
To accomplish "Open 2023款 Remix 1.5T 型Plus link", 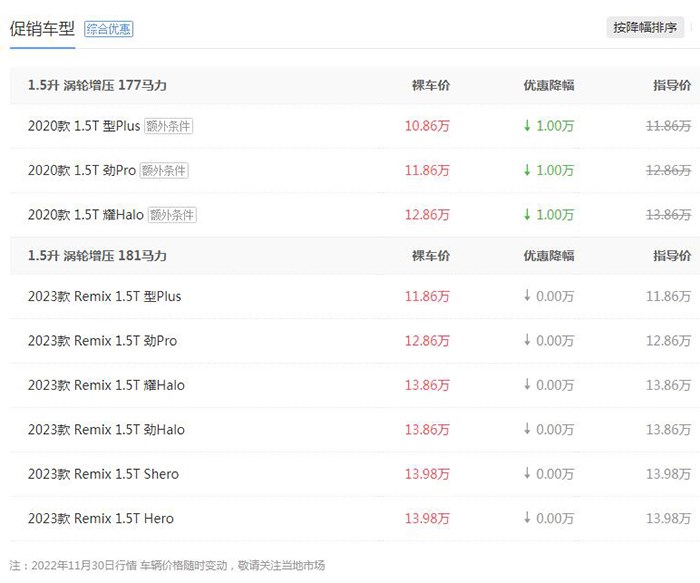I will coord(104,296).
